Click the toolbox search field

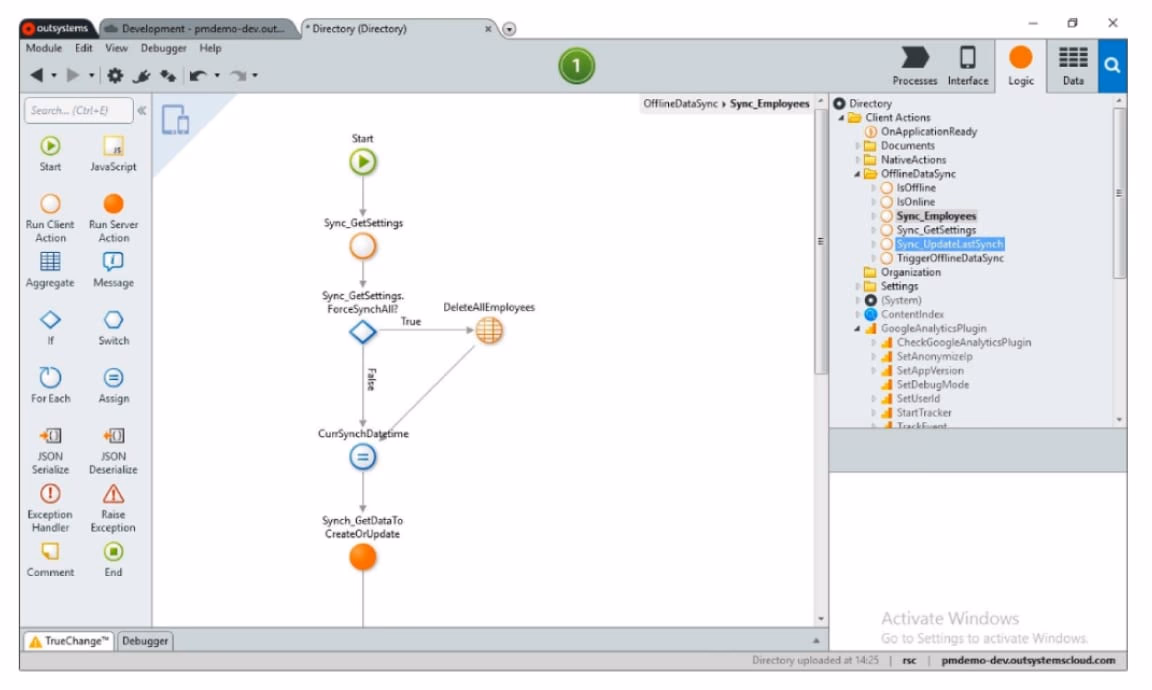point(79,110)
